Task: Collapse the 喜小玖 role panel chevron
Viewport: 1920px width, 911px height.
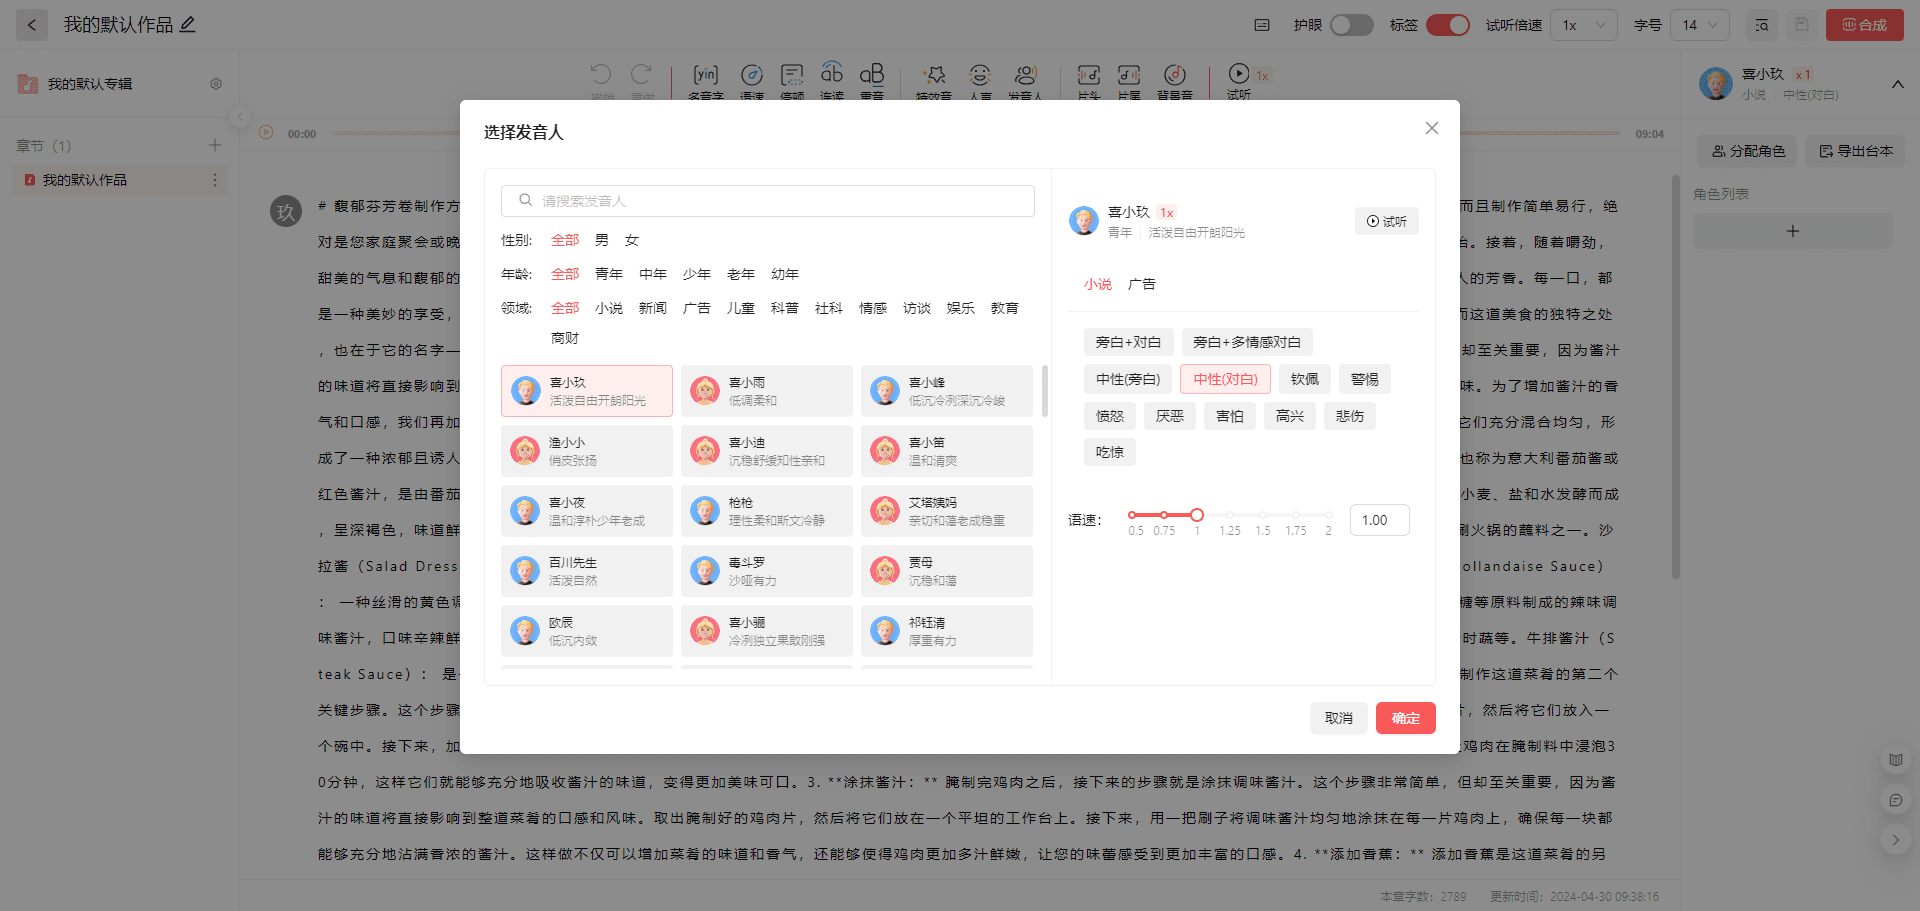Action: point(1897,84)
